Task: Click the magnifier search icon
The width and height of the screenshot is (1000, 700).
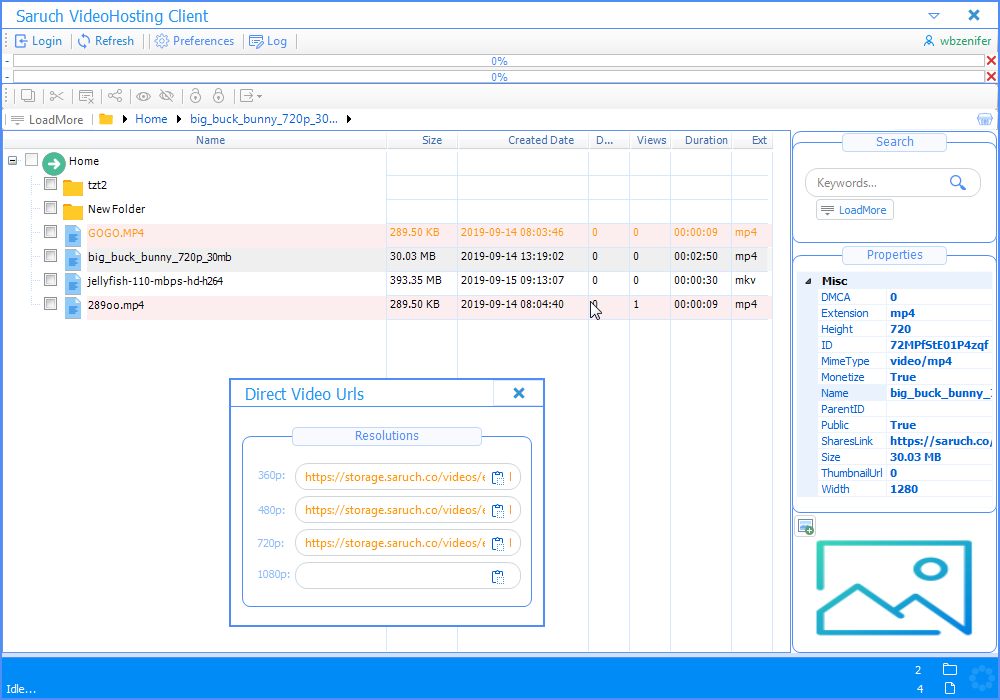Action: click(x=957, y=183)
